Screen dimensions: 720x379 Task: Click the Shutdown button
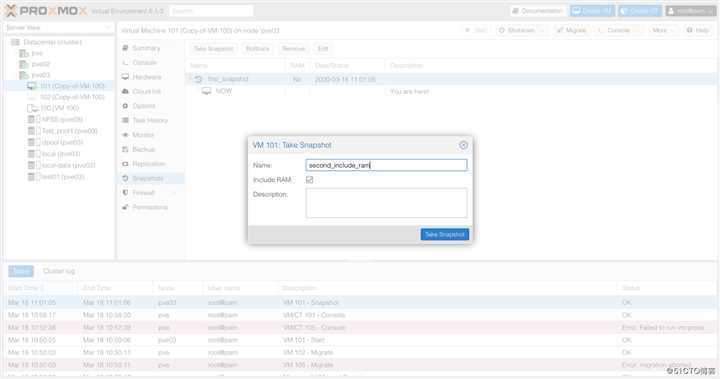(522, 30)
